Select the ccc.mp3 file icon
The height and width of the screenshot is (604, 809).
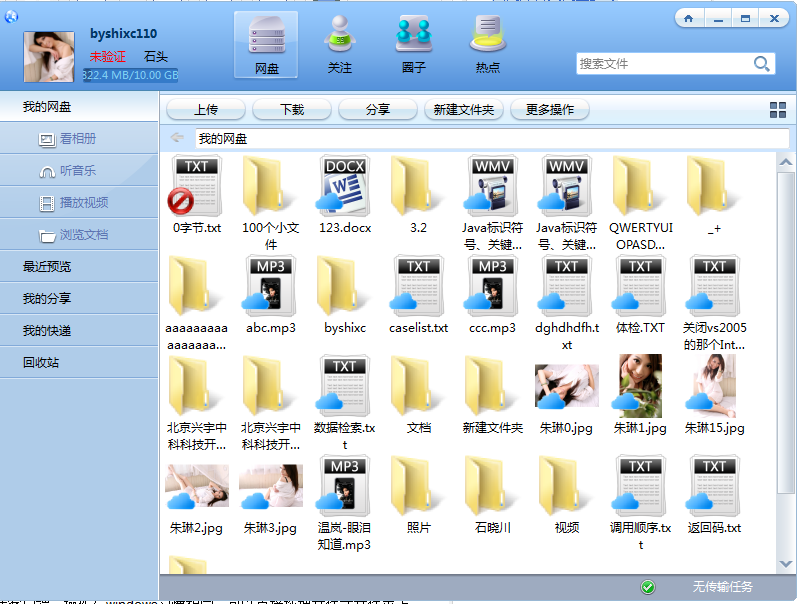point(491,285)
